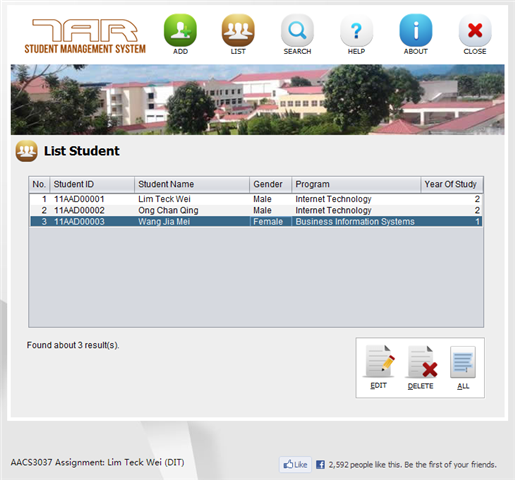Click the TAR Student Management System logo
The height and width of the screenshot is (480, 515).
coord(85,36)
